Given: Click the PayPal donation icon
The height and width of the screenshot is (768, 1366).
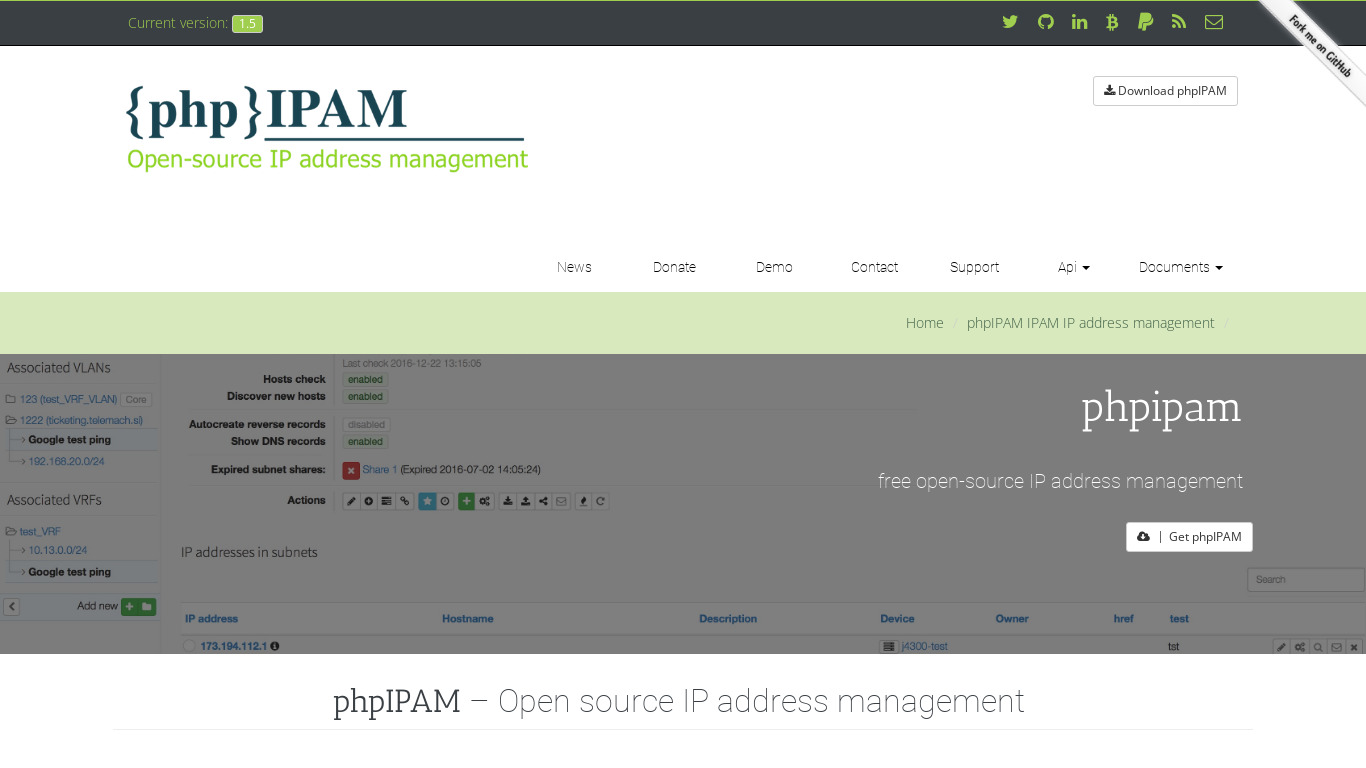Looking at the screenshot, I should coord(1145,22).
